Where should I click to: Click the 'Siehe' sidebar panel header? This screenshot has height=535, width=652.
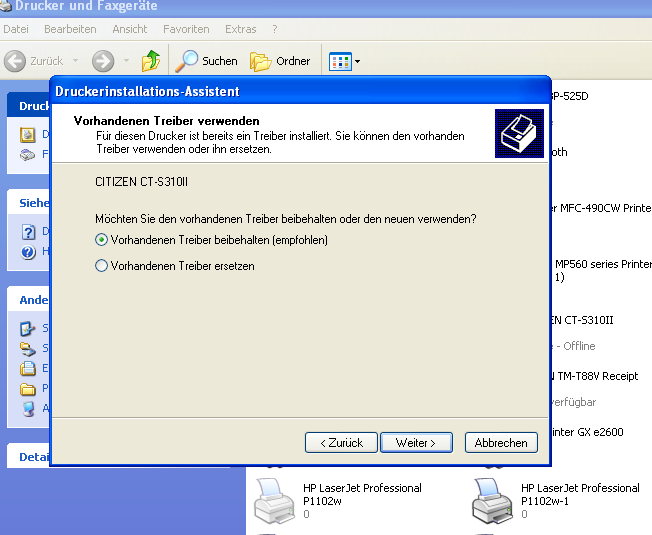click(x=28, y=203)
